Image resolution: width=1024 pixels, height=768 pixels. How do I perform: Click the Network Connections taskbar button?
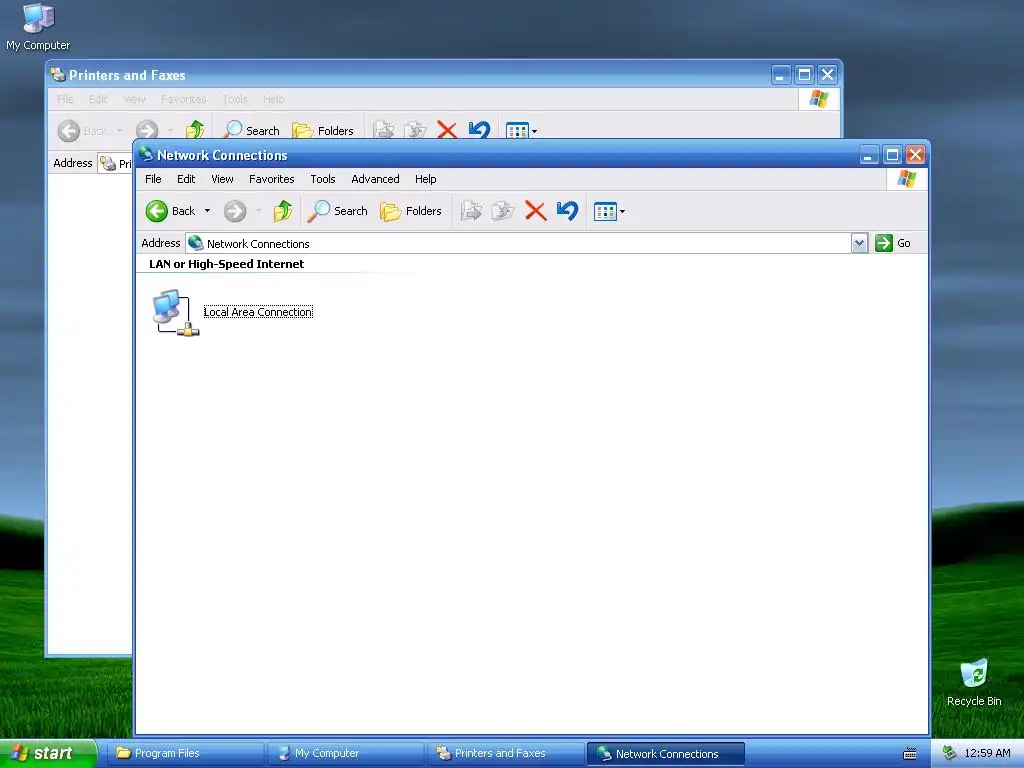[665, 754]
